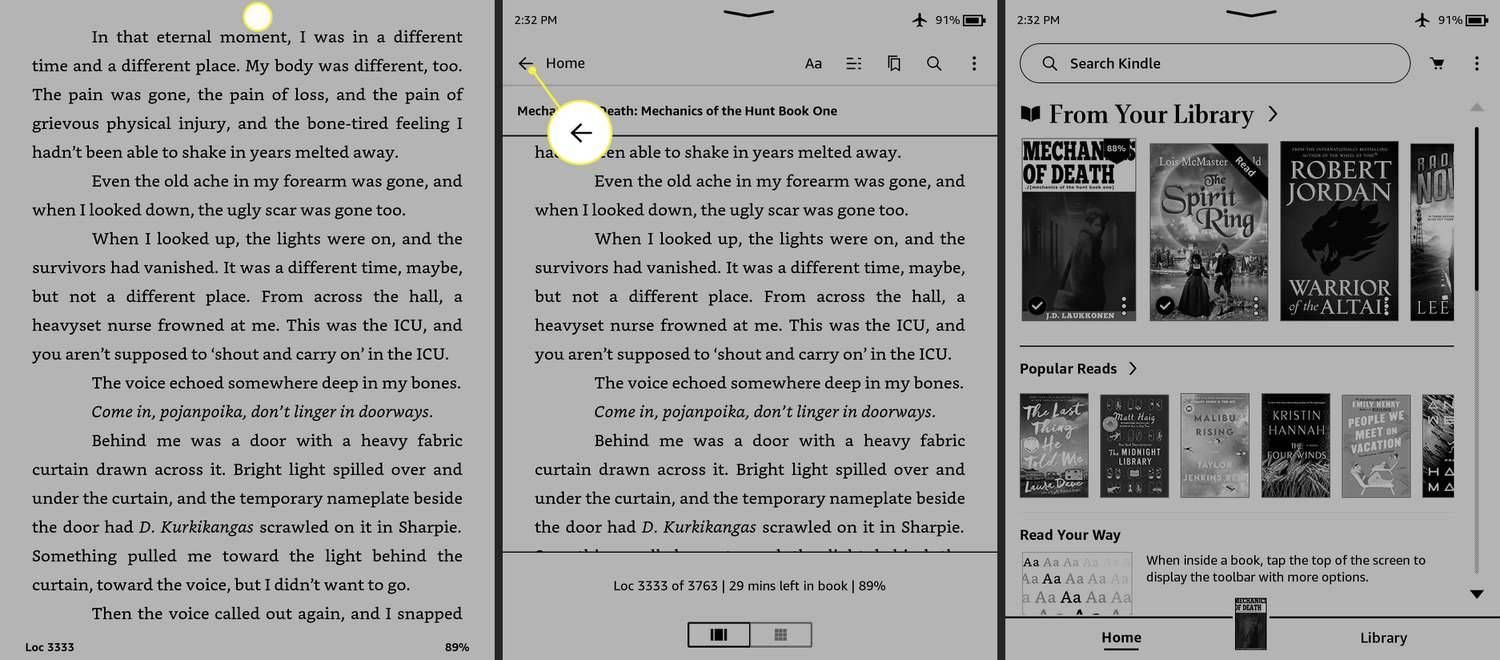Tap Loc 3333 in the left page's footer

[50, 647]
